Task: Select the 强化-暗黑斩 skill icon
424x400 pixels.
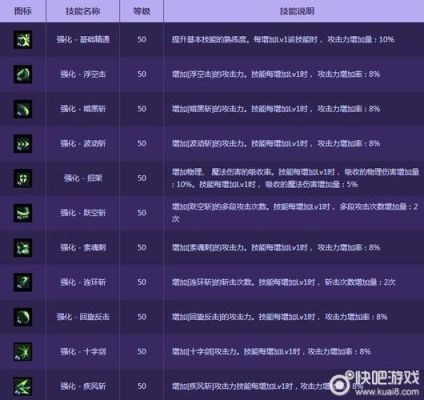Action: (x=23, y=109)
